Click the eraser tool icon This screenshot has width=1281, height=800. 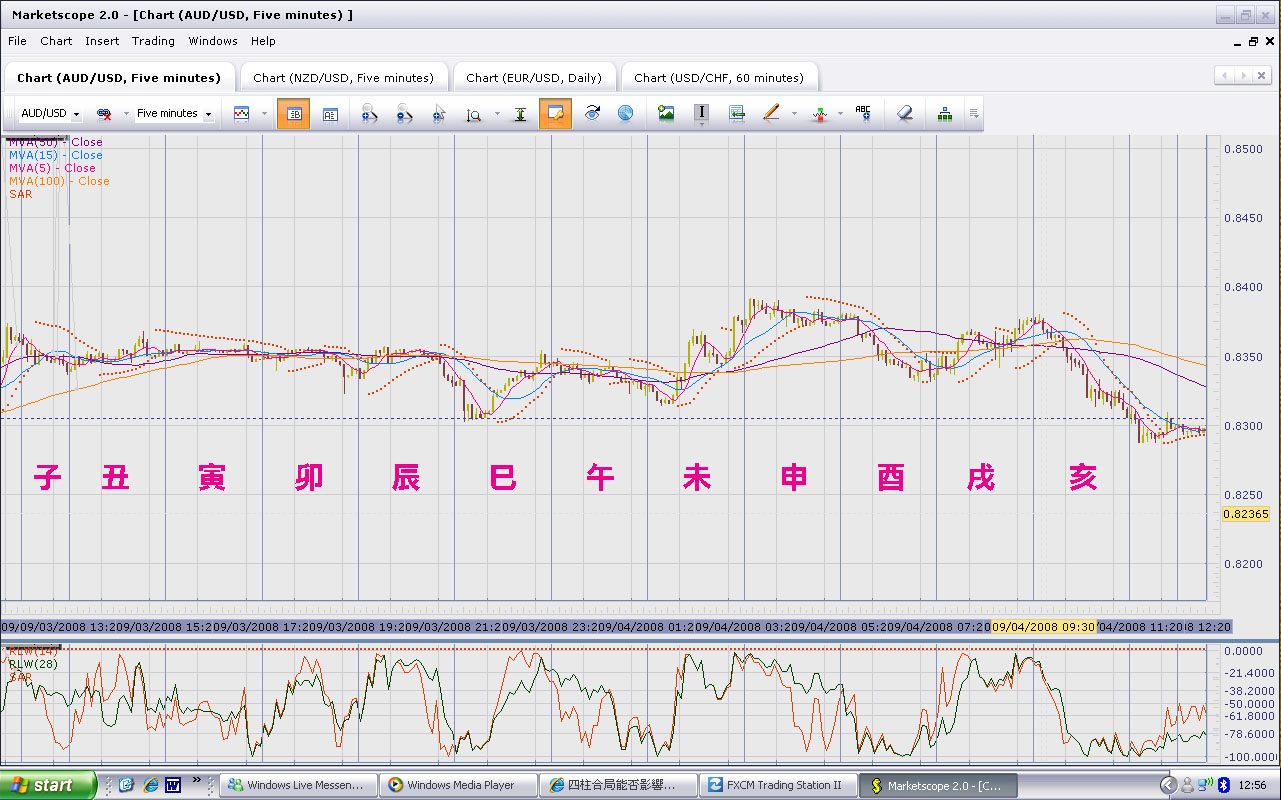(x=905, y=114)
